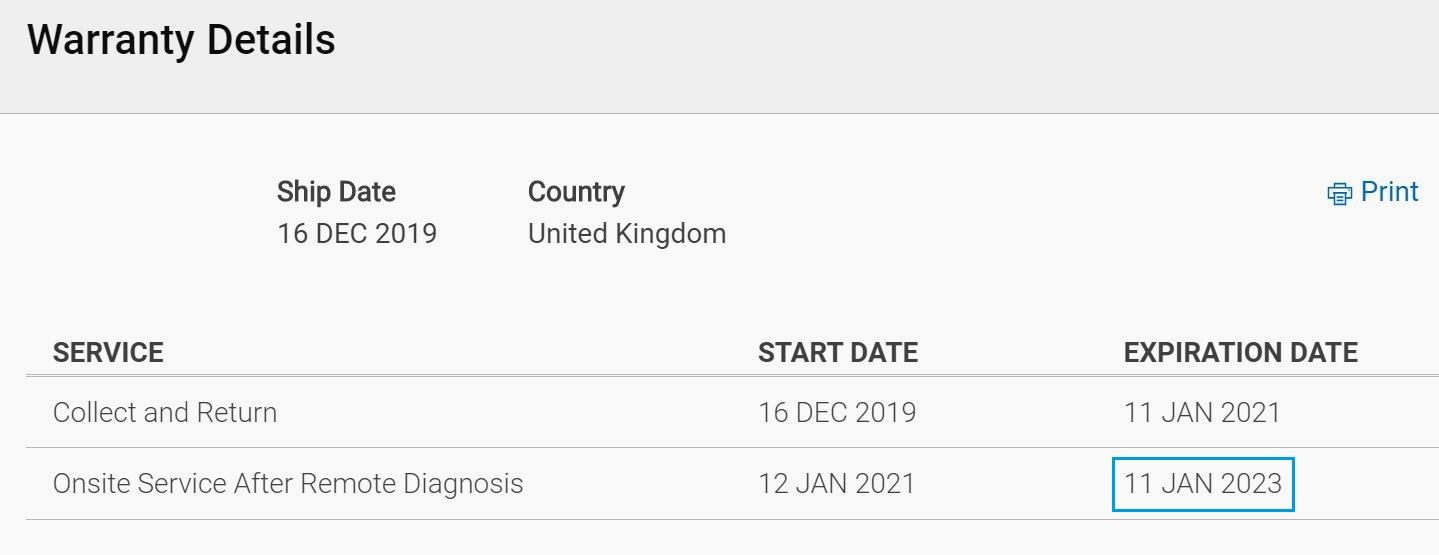The image size is (1439, 555).
Task: Click the 11 JAN 2021 expiration date
Action: click(x=1202, y=413)
